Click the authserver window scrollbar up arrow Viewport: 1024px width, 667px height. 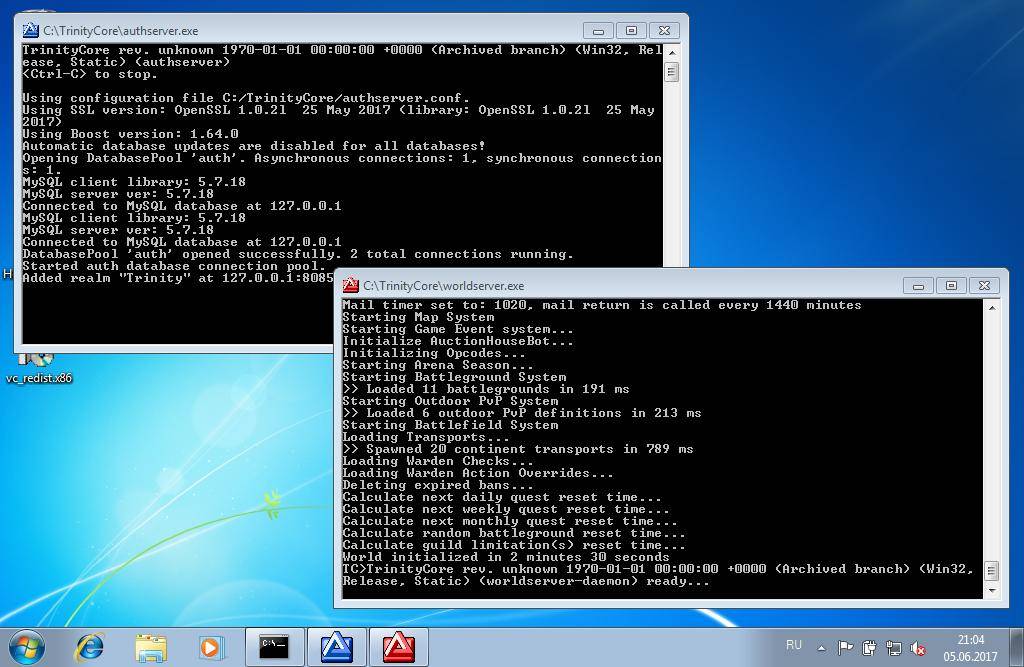click(672, 51)
